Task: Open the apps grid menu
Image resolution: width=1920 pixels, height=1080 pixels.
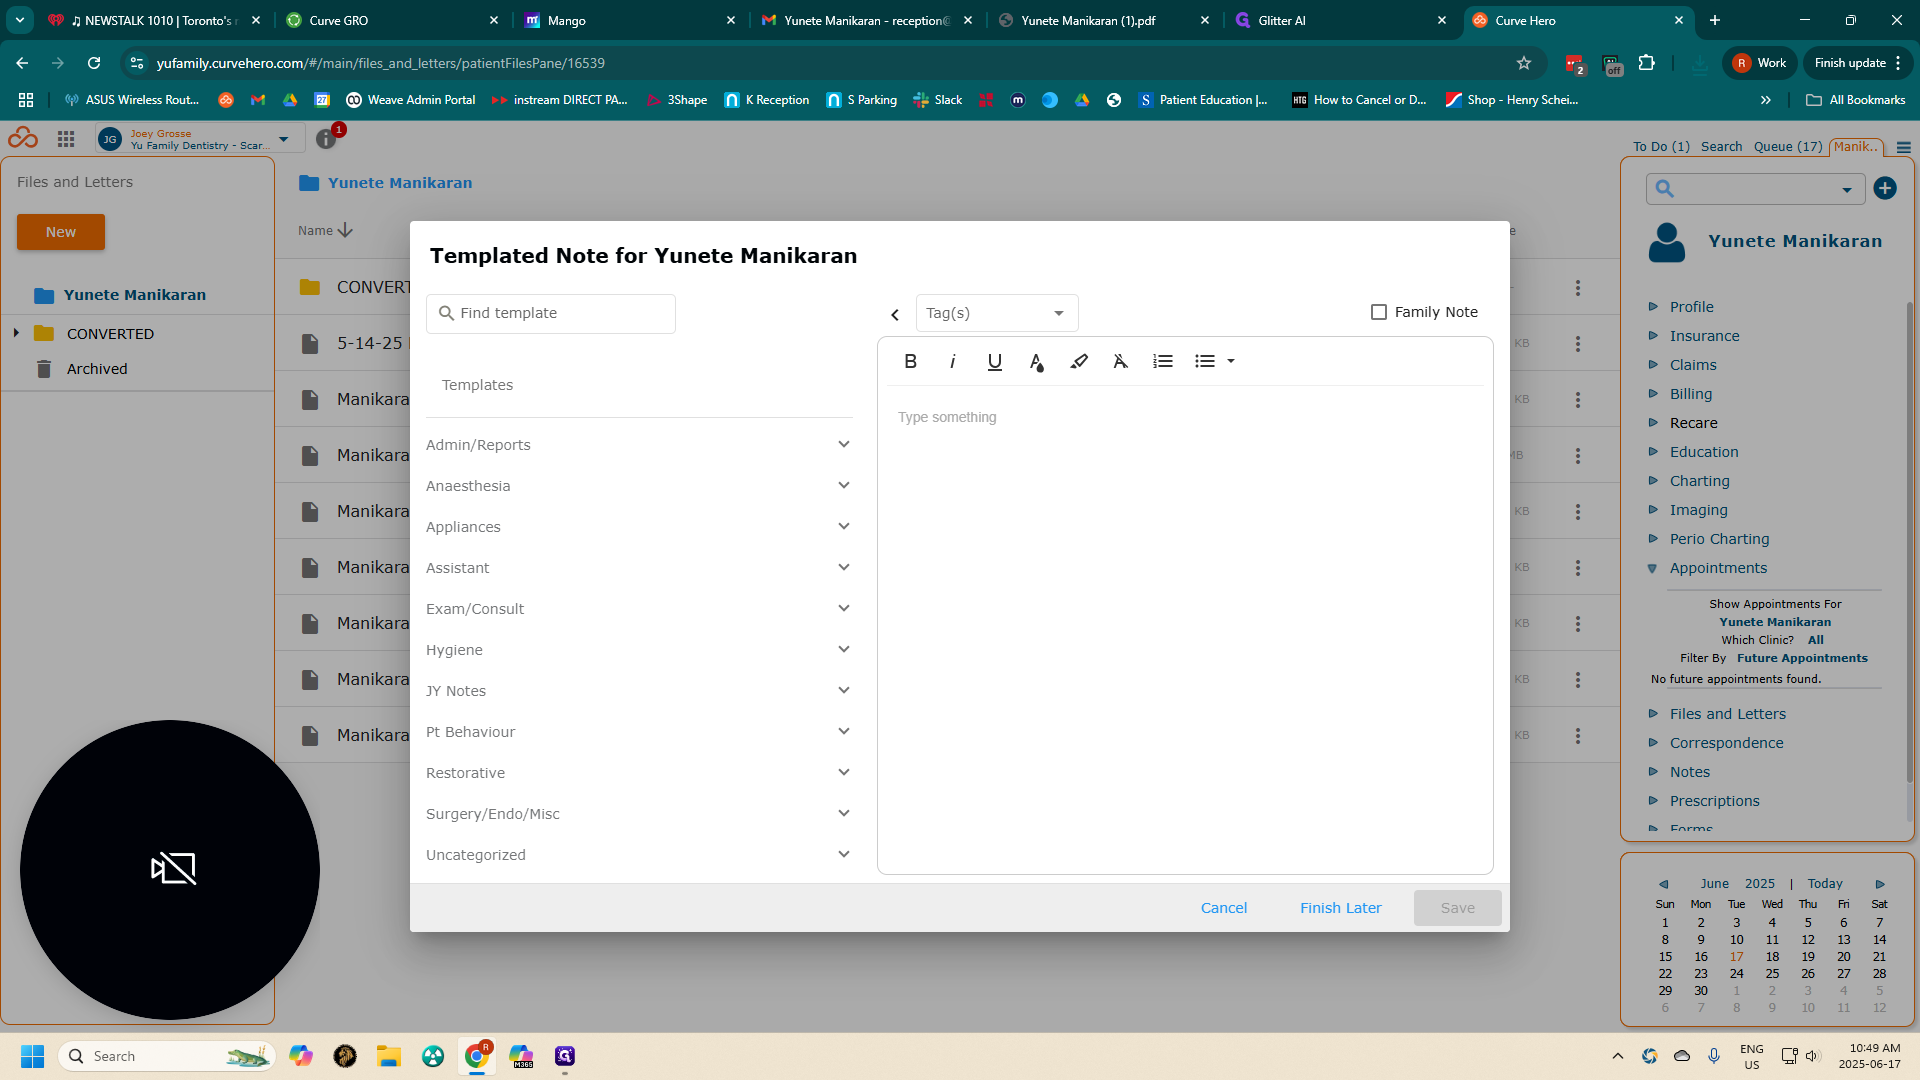Action: pos(66,139)
